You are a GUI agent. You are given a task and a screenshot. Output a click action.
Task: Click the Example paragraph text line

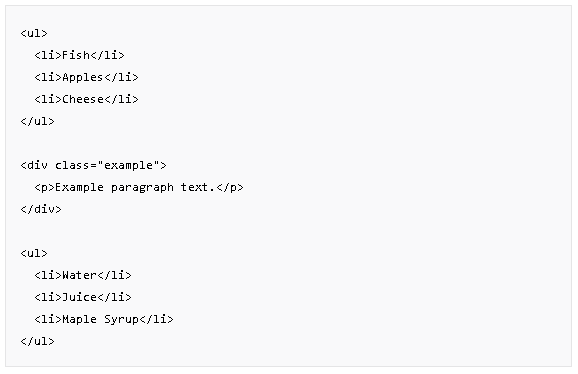click(x=139, y=188)
